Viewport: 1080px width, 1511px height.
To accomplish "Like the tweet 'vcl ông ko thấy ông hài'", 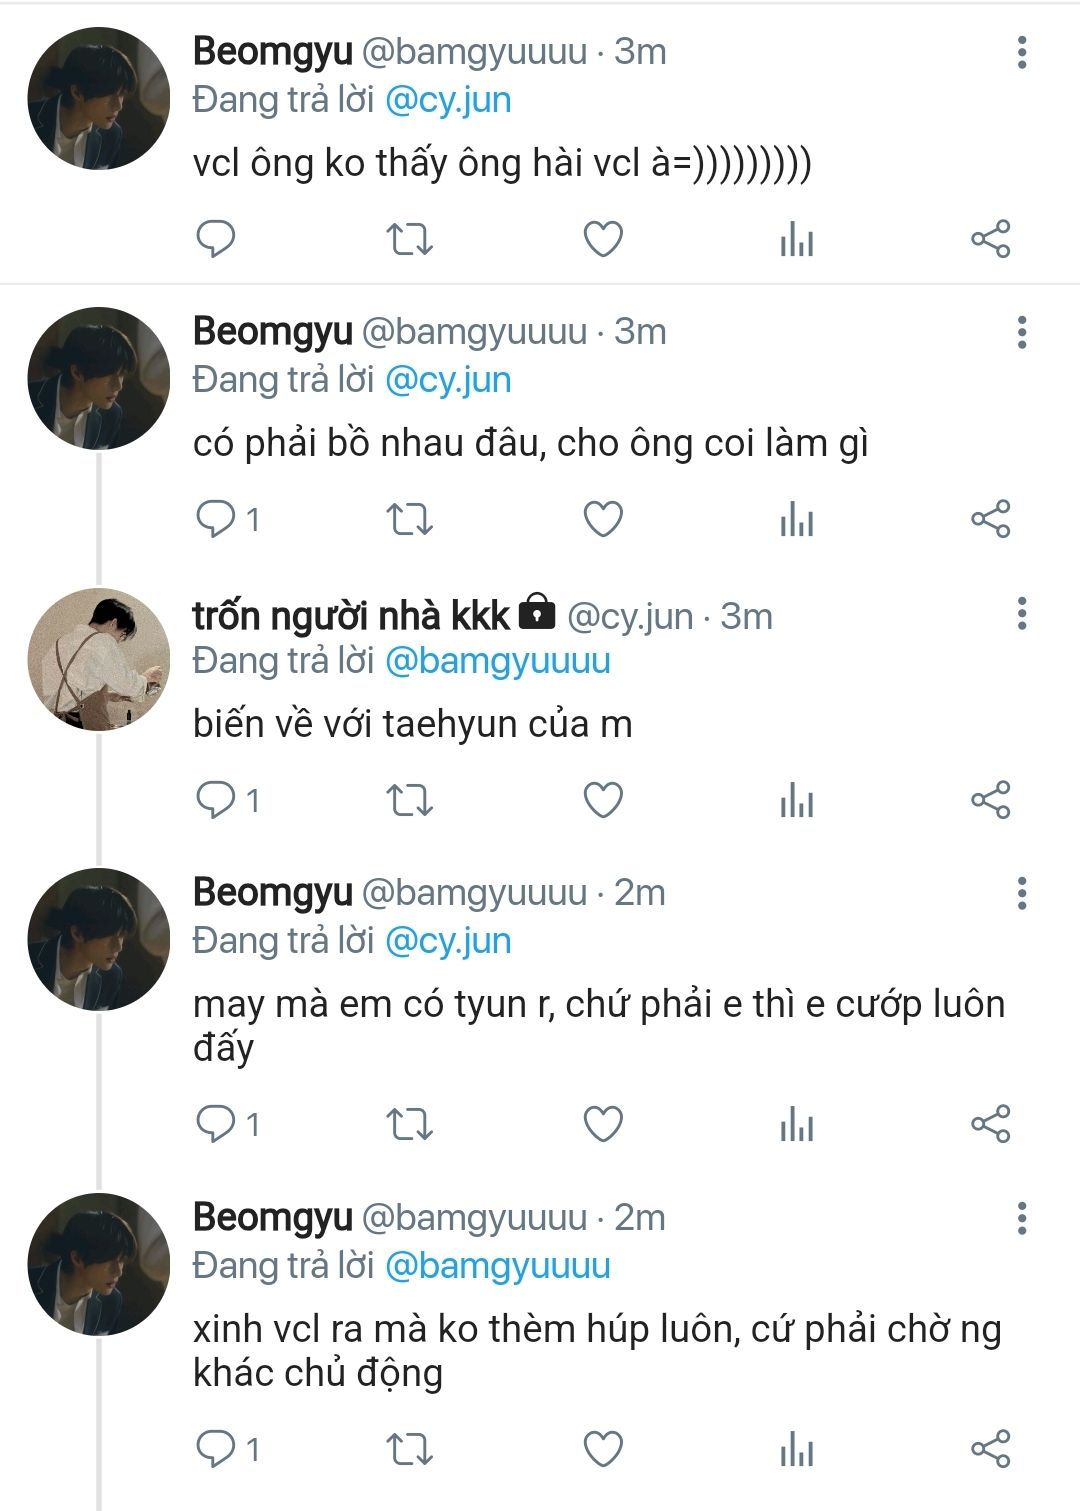I will click(x=603, y=239).
